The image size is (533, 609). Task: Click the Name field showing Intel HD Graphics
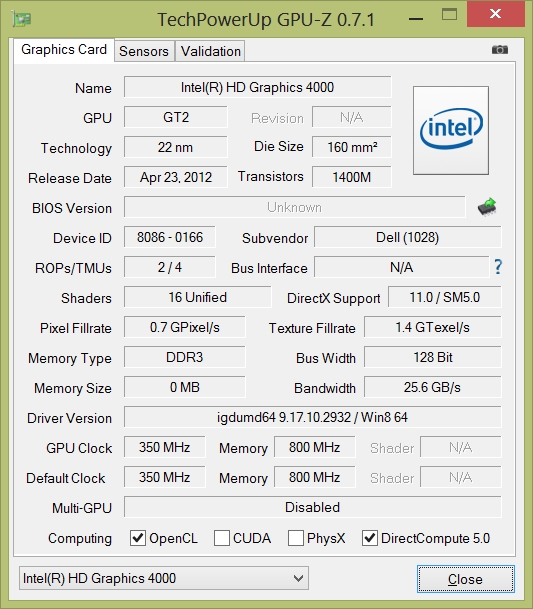coord(258,87)
